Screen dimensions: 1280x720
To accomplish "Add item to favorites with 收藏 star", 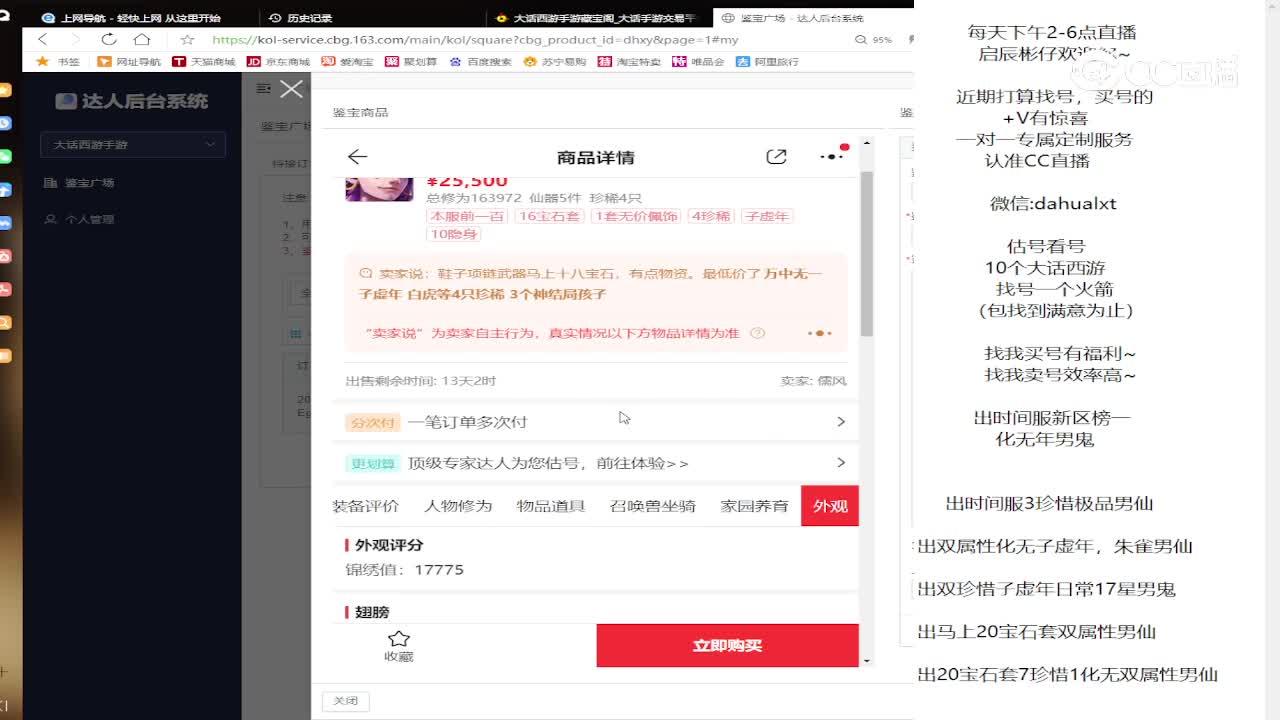I will pos(399,646).
